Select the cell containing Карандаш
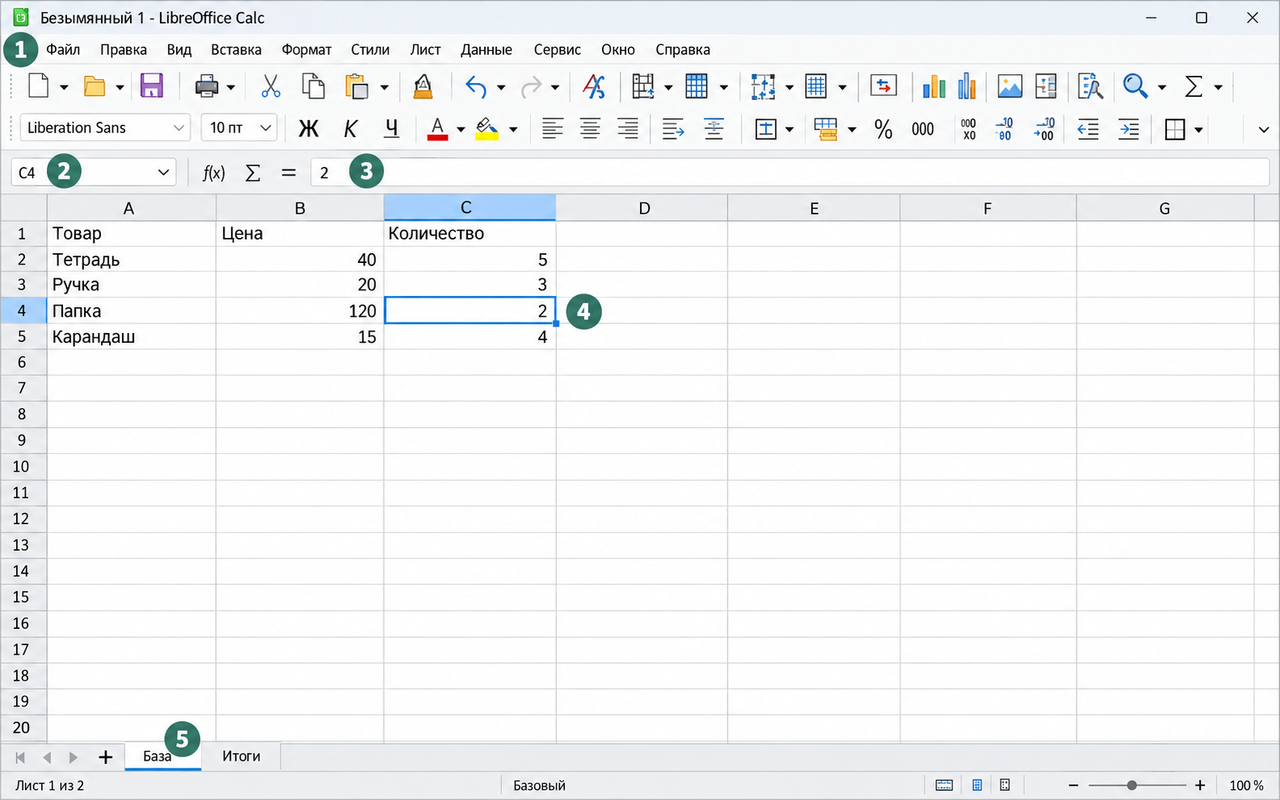The width and height of the screenshot is (1280, 800). [x=132, y=337]
